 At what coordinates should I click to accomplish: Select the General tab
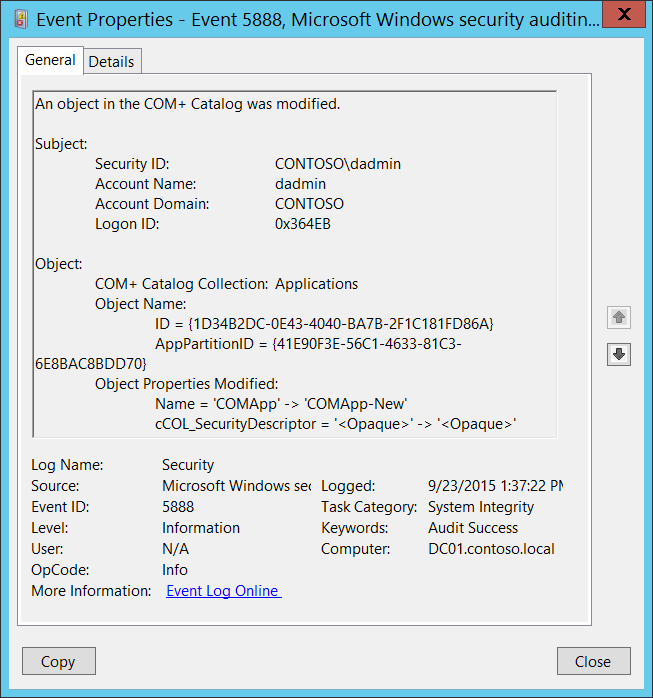50,60
